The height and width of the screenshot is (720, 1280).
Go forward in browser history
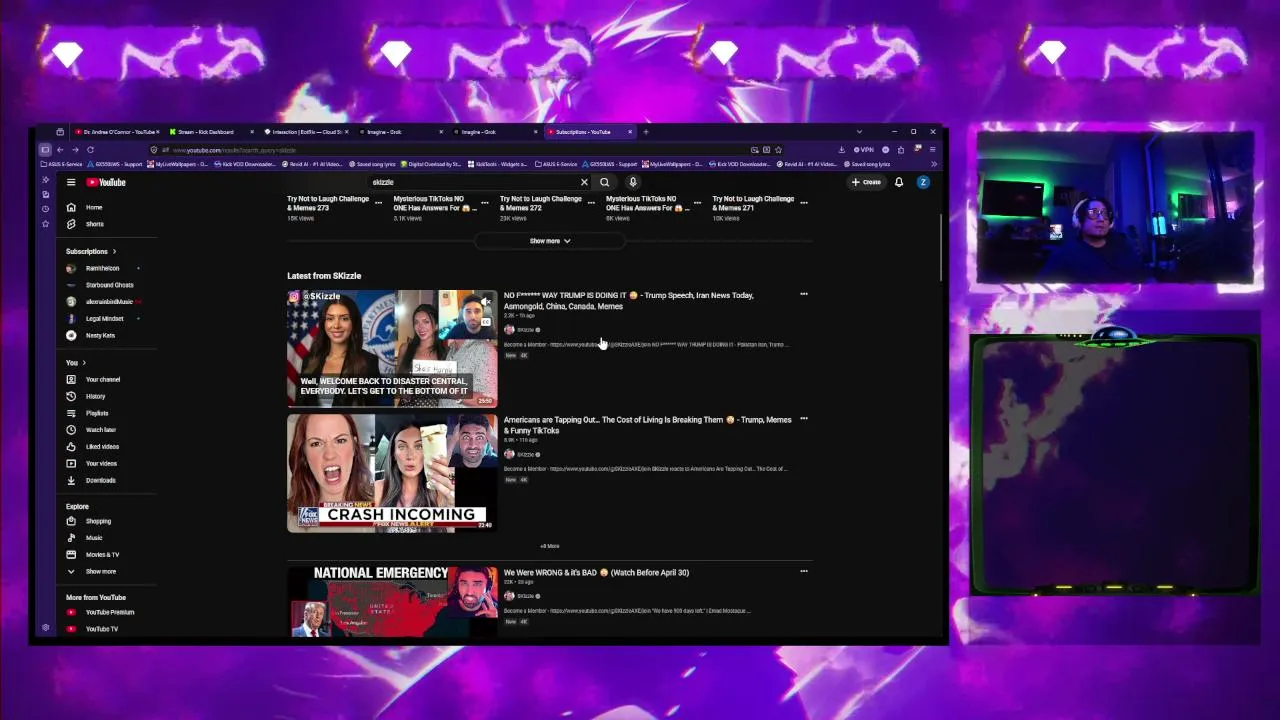75,150
